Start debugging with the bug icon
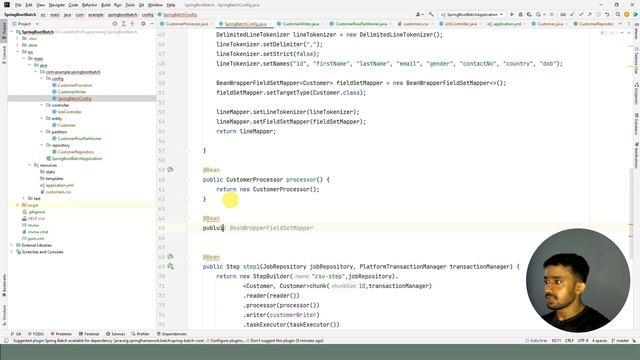The height and width of the screenshot is (360, 640). 520,14
